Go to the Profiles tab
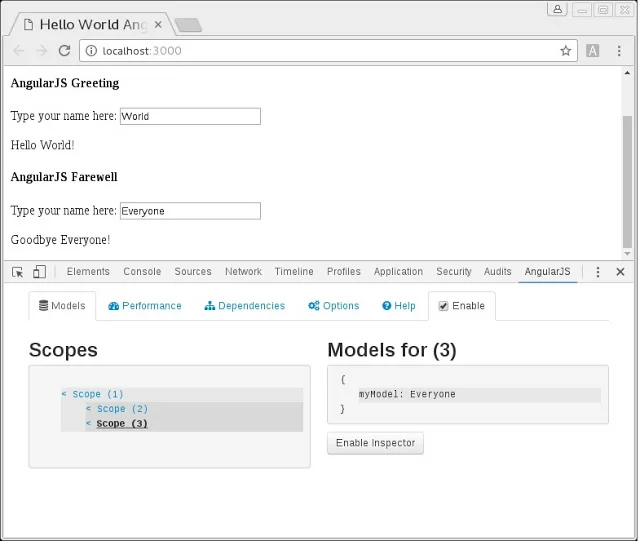This screenshot has height=541, width=640. 344,272
